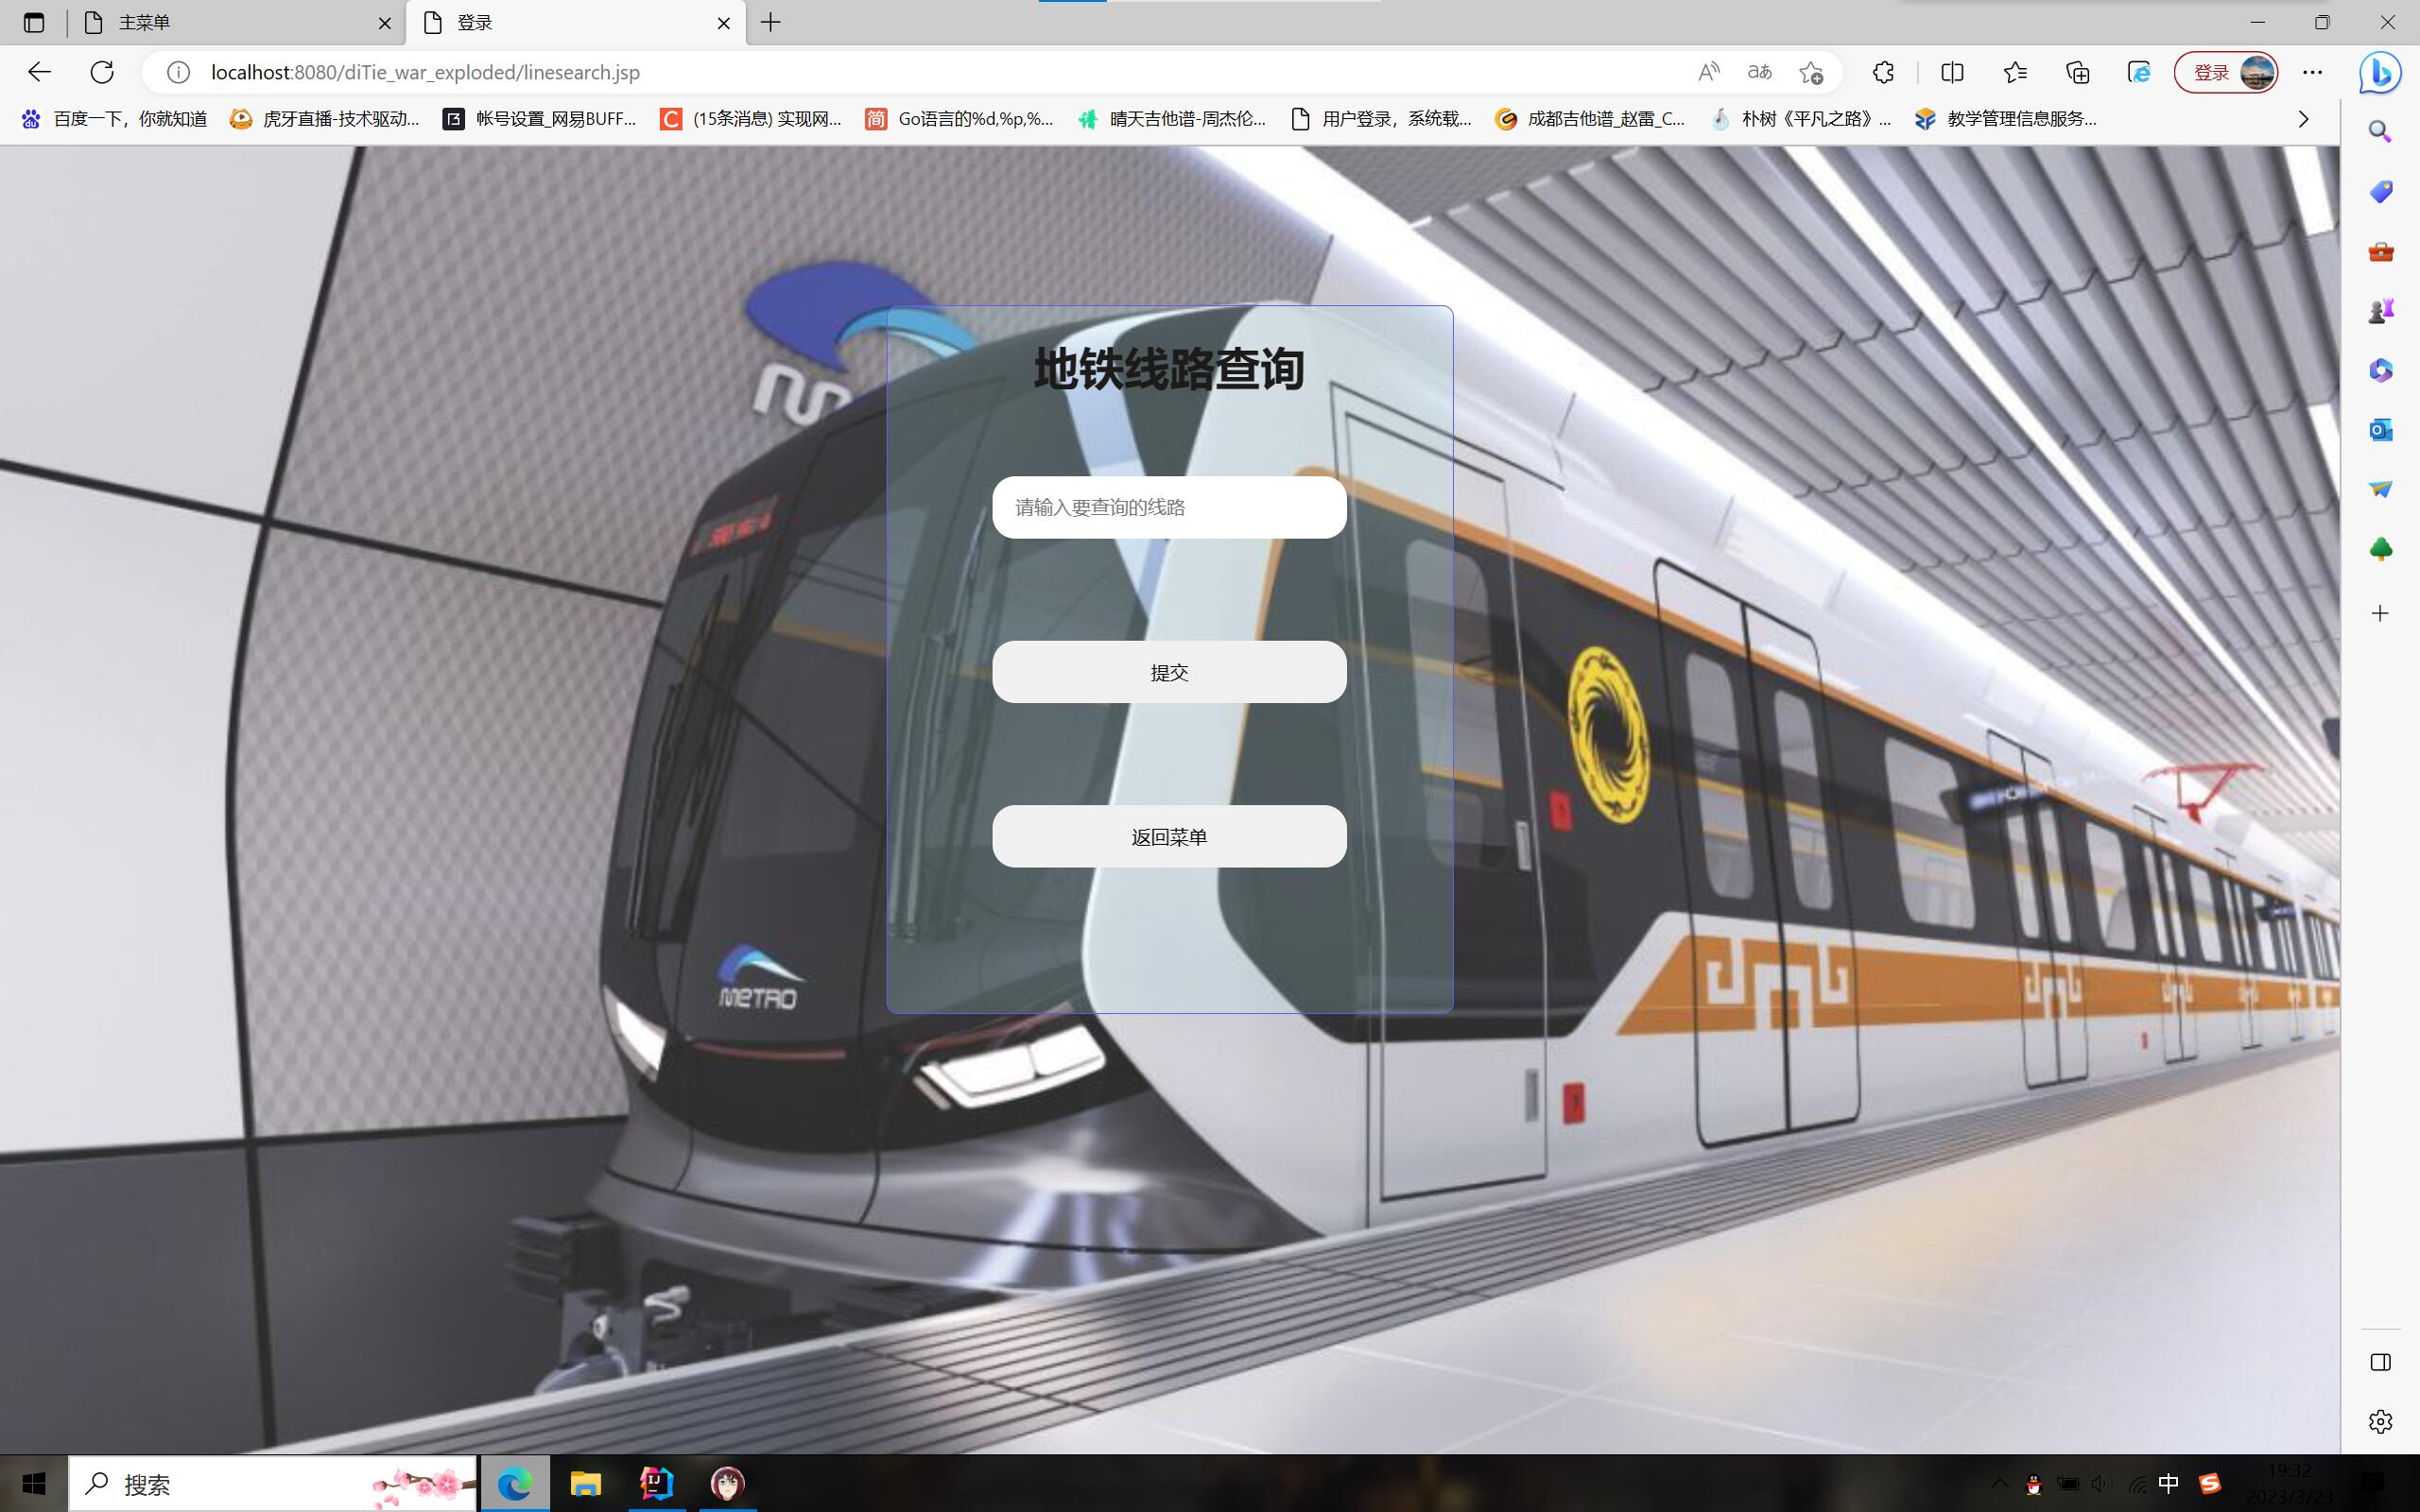Add this page to favorites star icon
The width and height of the screenshot is (2420, 1512).
pos(1811,72)
